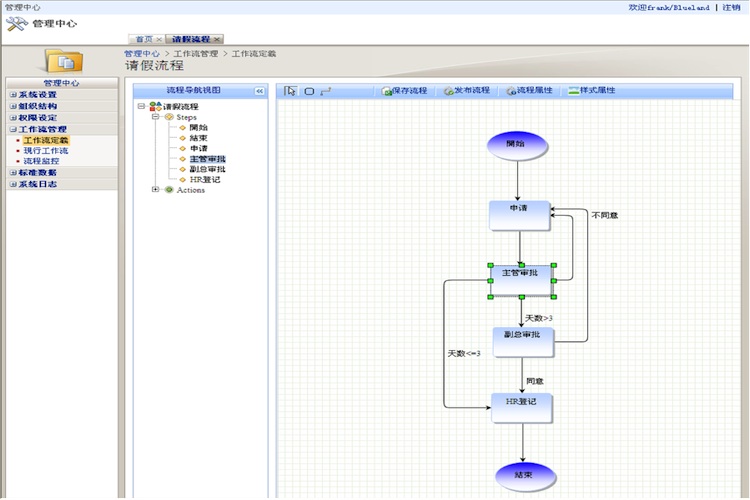Switch to the 首页 tab
The width and height of the screenshot is (750, 500).
coord(144,39)
